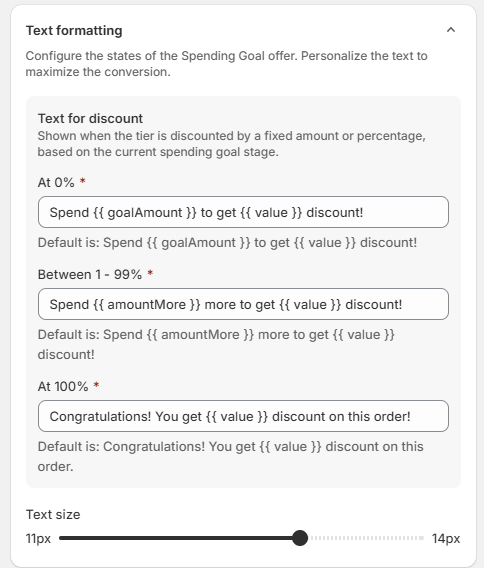Screen dimensions: 484x568
Task: Click the Text size label
Action: [x=53, y=514]
